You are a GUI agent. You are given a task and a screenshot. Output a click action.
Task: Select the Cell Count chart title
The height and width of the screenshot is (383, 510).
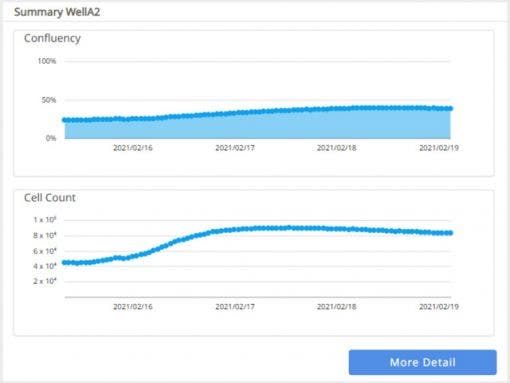(x=50, y=198)
